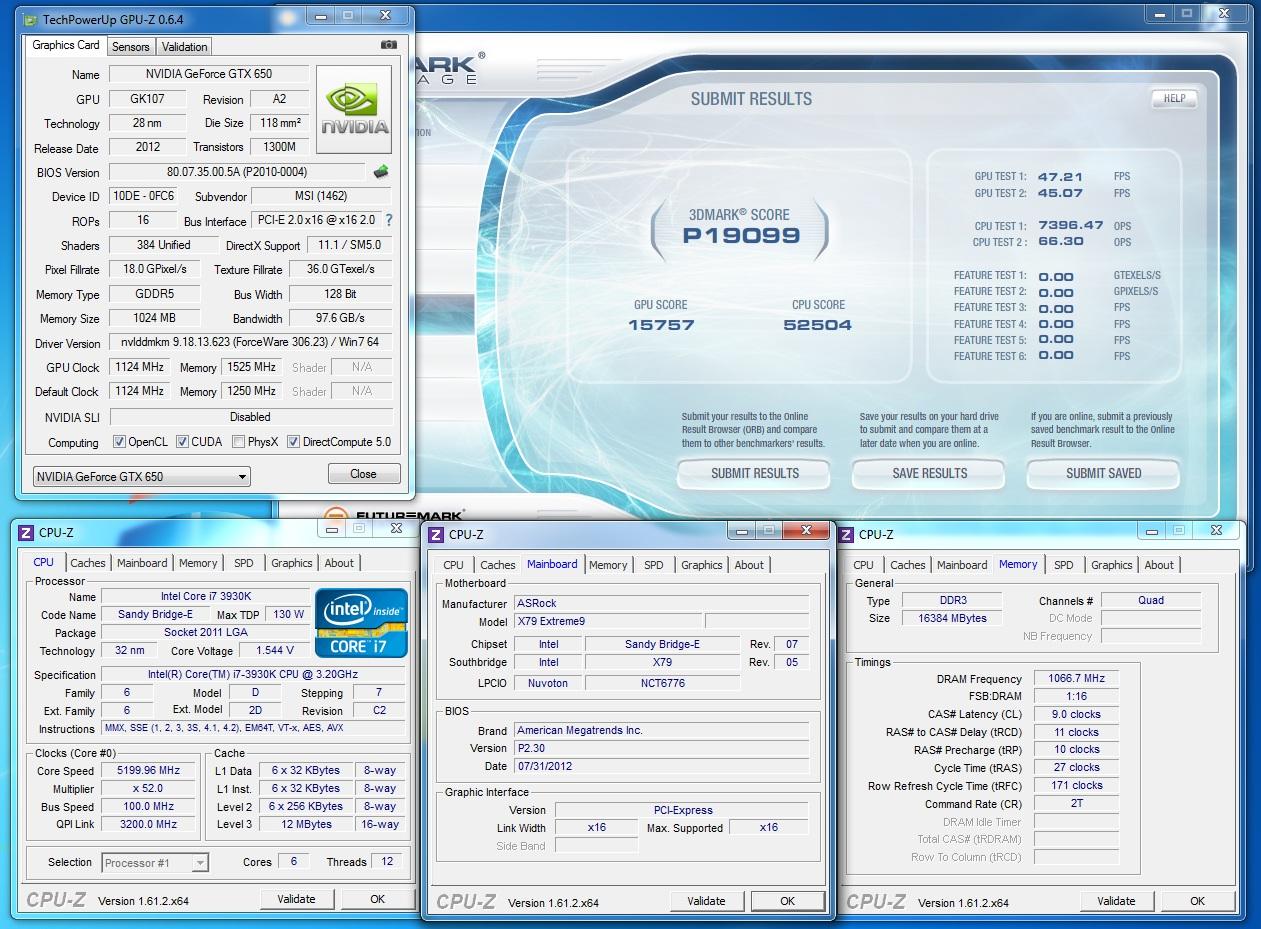Enable the PhysX checkbox

tap(238, 442)
